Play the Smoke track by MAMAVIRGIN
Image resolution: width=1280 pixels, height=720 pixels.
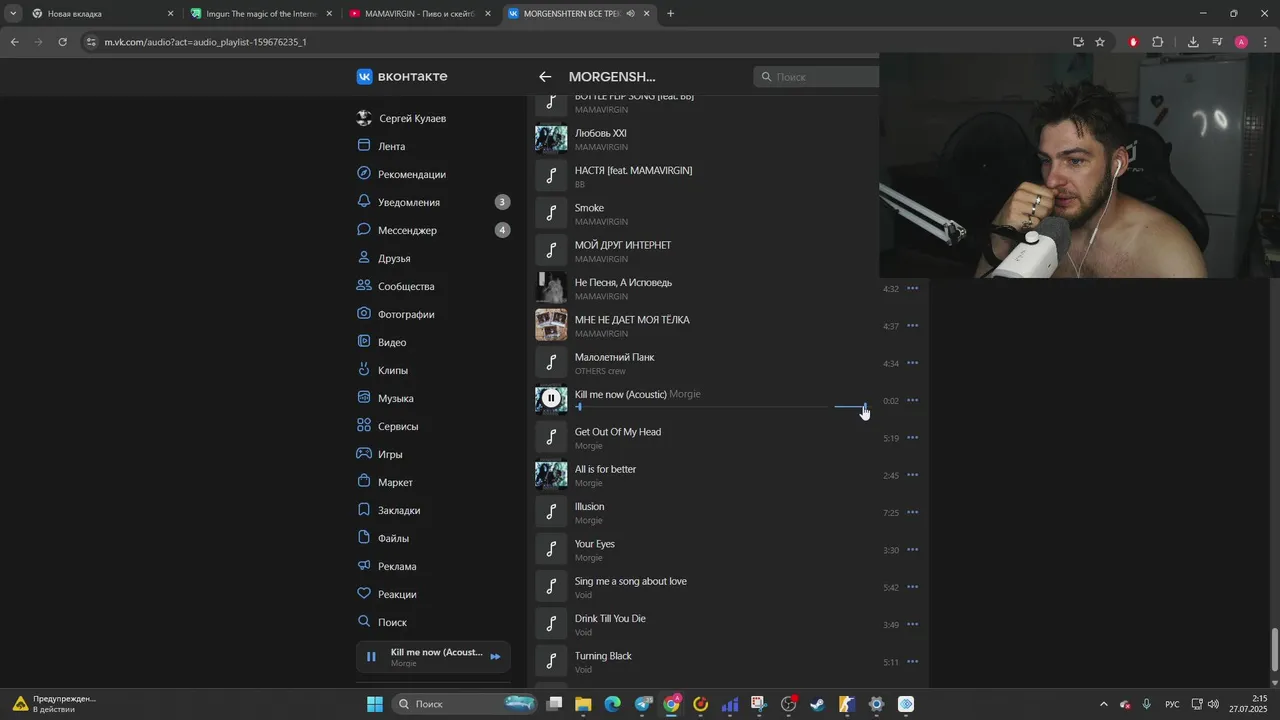pyautogui.click(x=551, y=213)
